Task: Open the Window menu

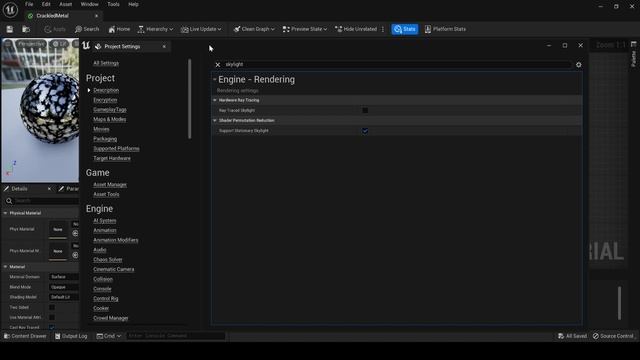Action: click(x=89, y=4)
